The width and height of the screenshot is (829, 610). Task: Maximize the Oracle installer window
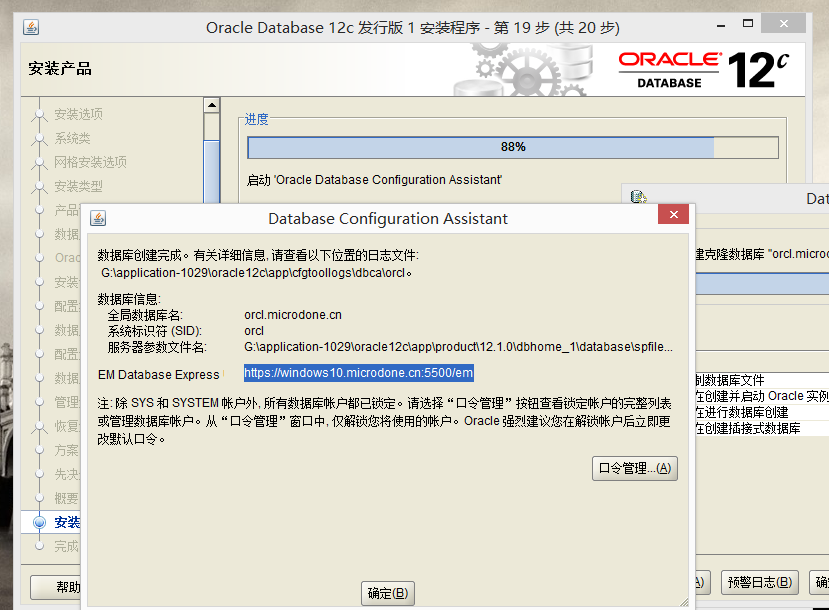748,23
